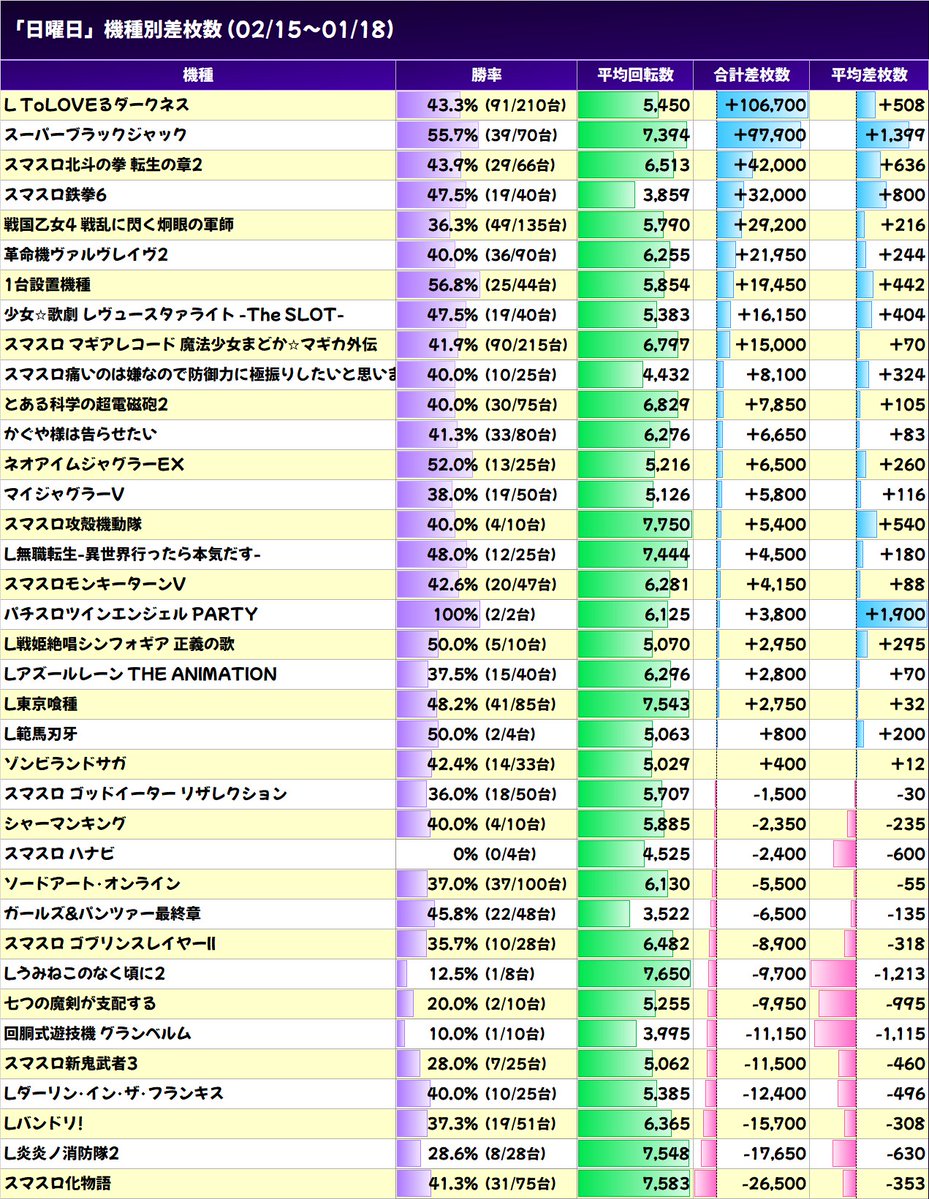
Task: Click the 勝率 column header
Action: [x=486, y=75]
